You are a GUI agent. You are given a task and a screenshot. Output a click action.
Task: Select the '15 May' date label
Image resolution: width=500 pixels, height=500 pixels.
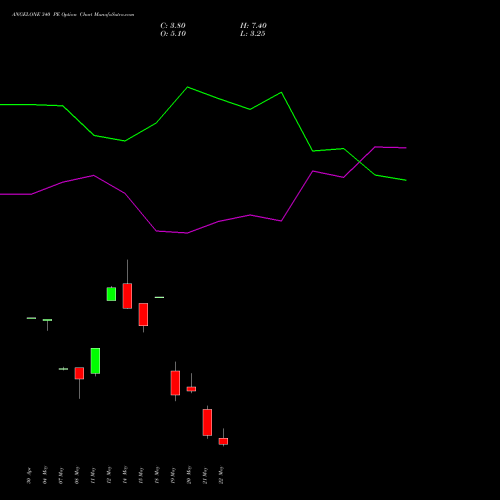(141, 475)
